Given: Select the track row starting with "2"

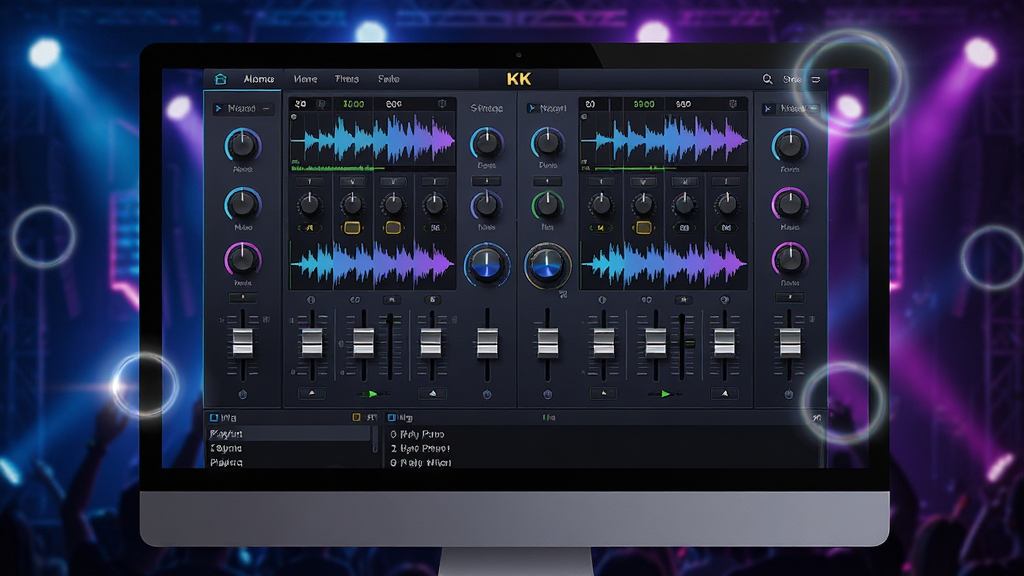Looking at the screenshot, I should (x=420, y=449).
